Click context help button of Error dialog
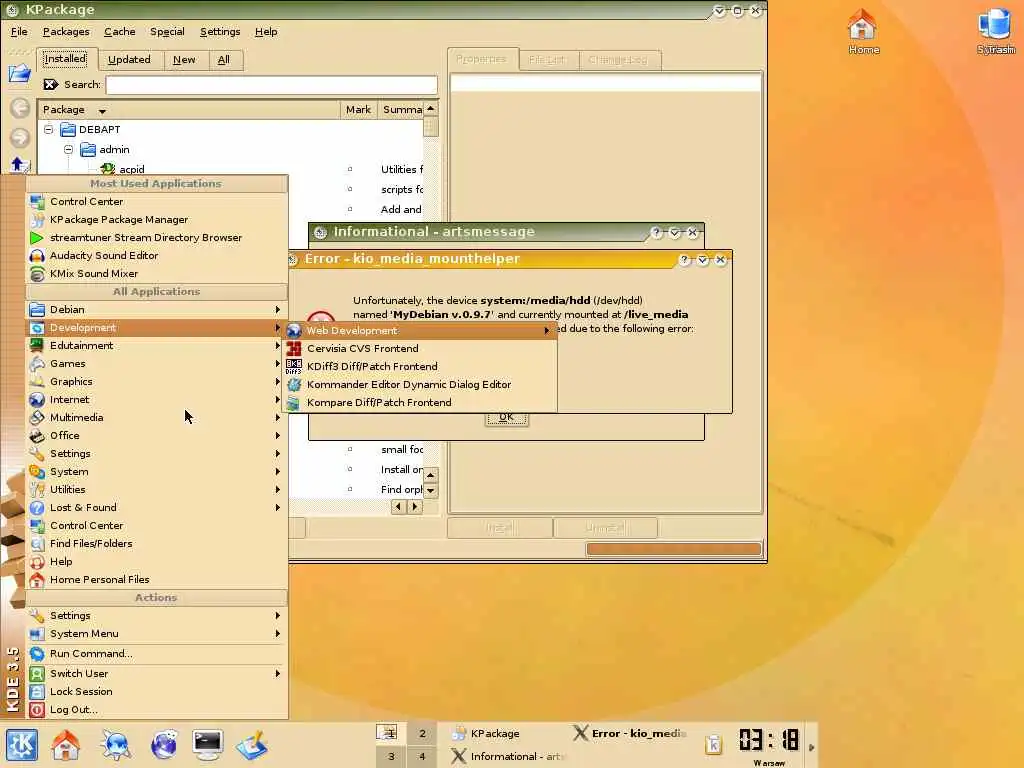1024x768 pixels. click(x=684, y=260)
